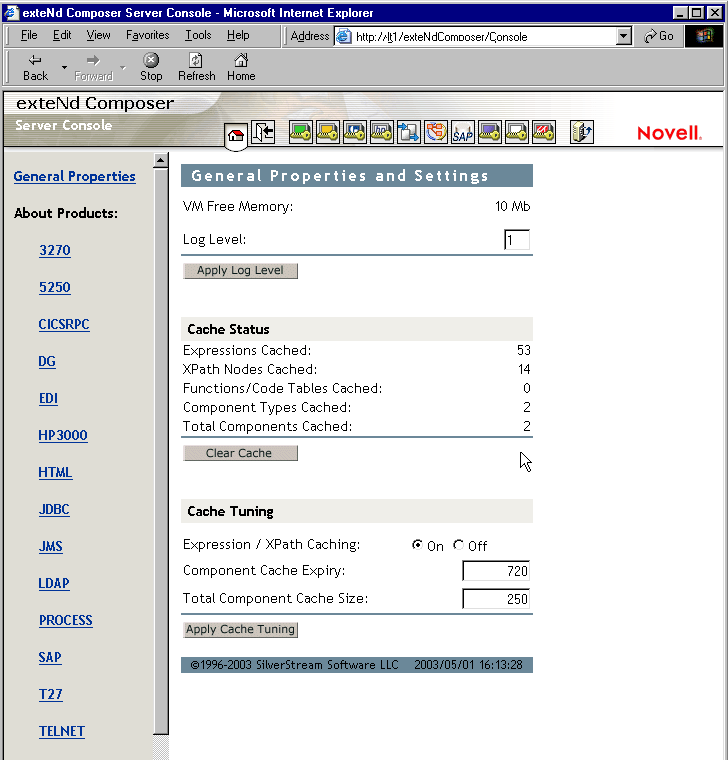Click the document transfer arrows icon
Image resolution: width=728 pixels, height=760 pixels.
click(409, 132)
